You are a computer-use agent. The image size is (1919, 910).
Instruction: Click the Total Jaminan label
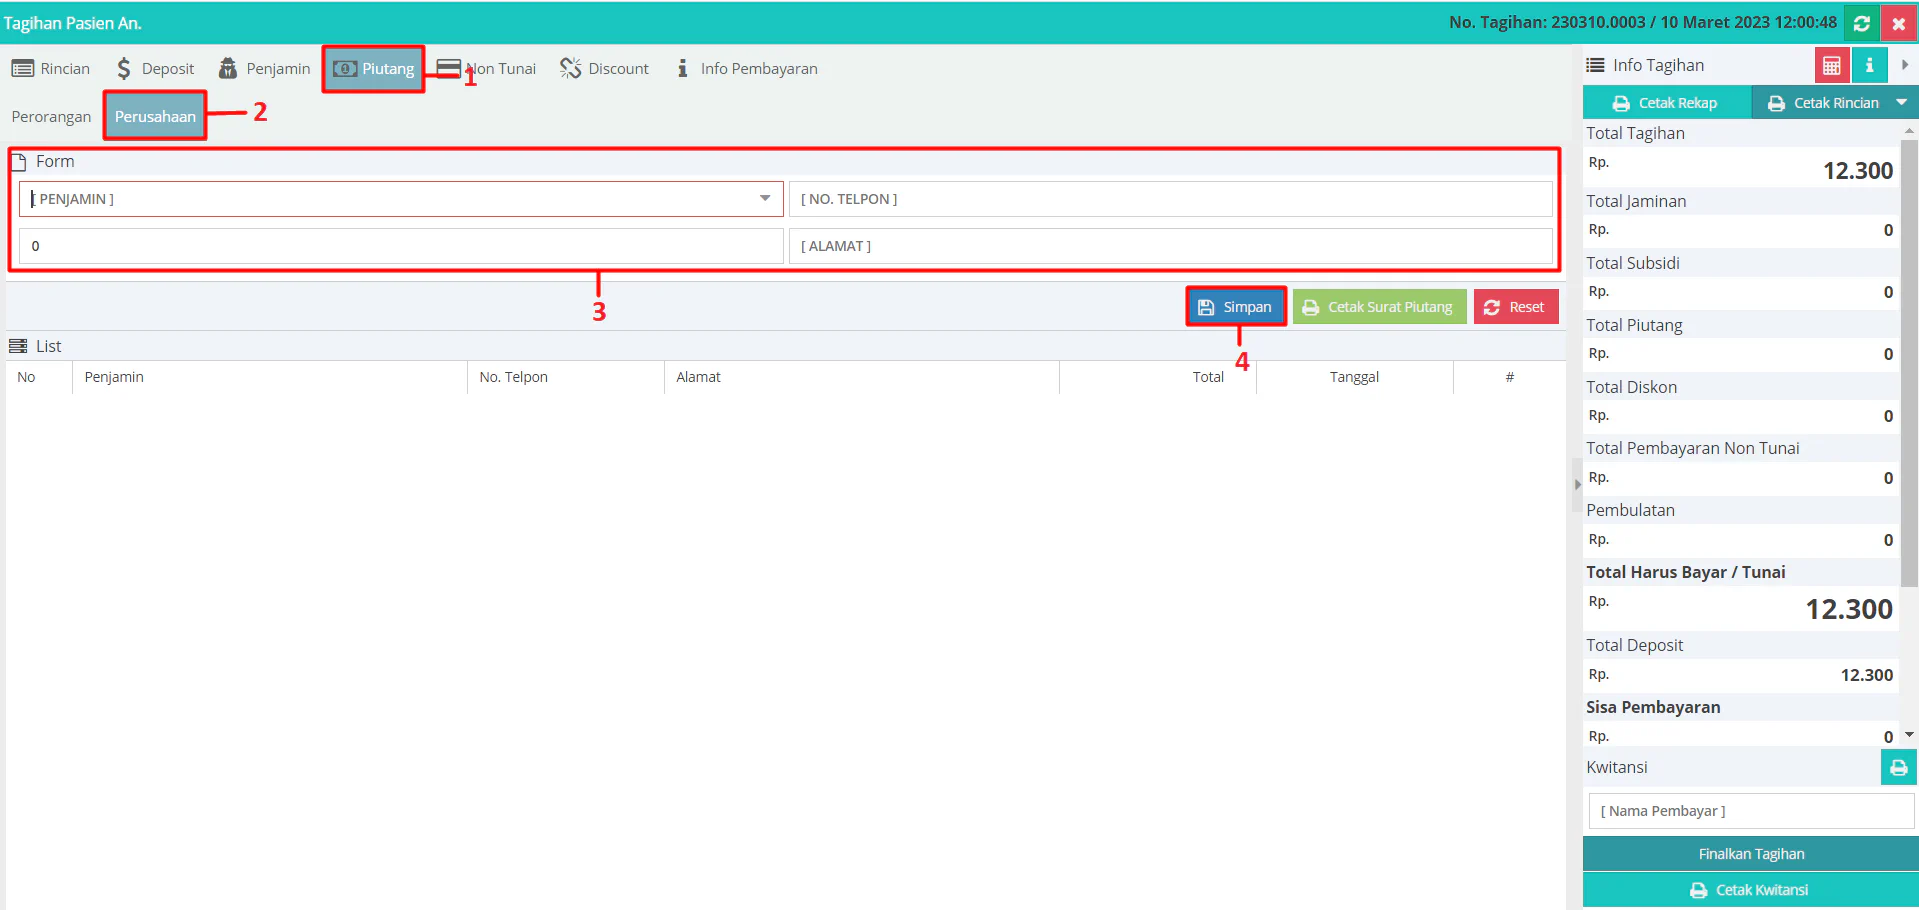[1636, 201]
